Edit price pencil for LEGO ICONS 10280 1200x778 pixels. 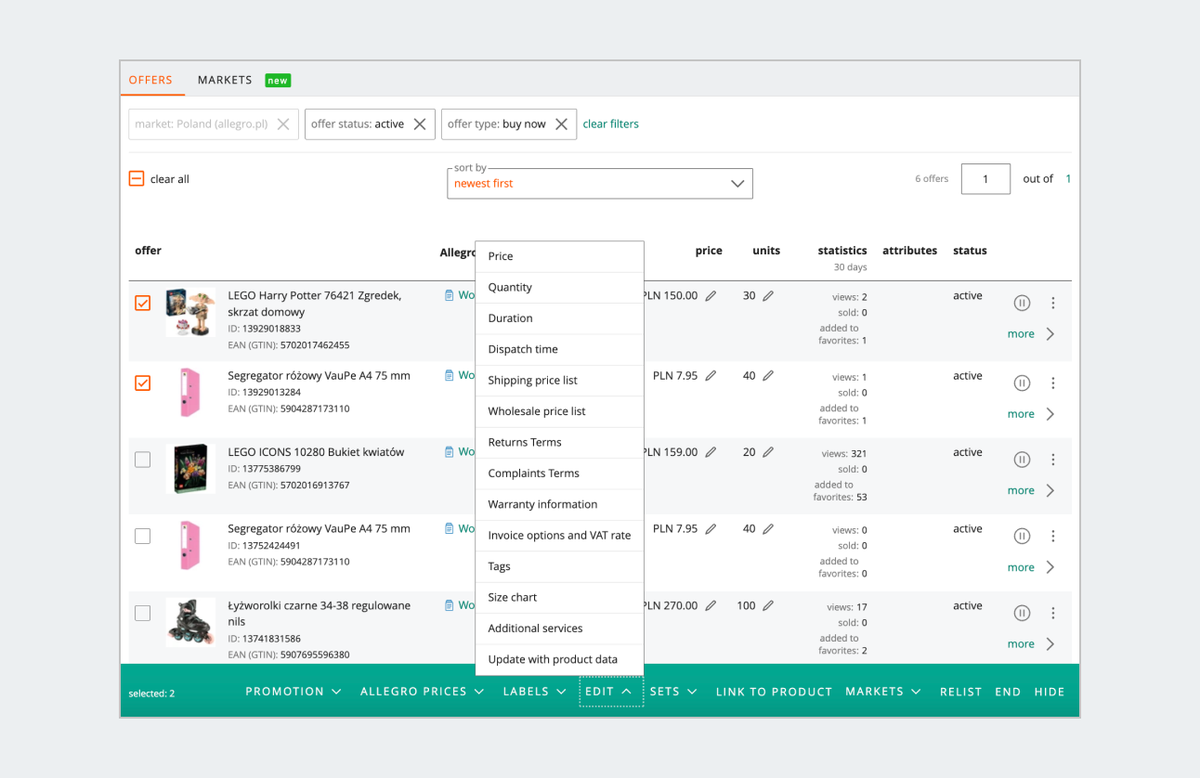pyautogui.click(x=711, y=452)
